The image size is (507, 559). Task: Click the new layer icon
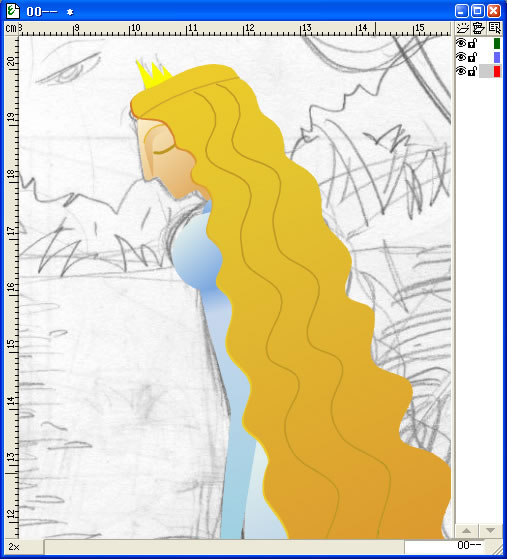(x=462, y=28)
